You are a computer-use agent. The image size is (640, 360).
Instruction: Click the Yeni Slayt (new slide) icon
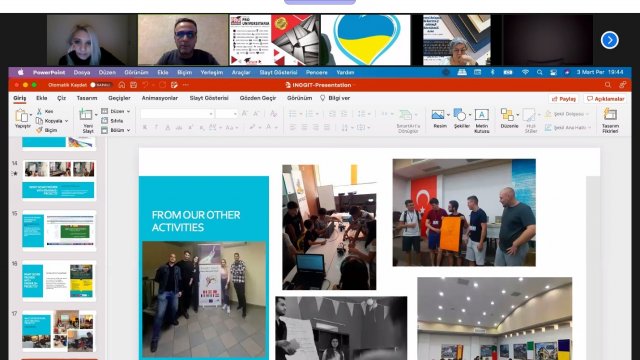click(86, 115)
